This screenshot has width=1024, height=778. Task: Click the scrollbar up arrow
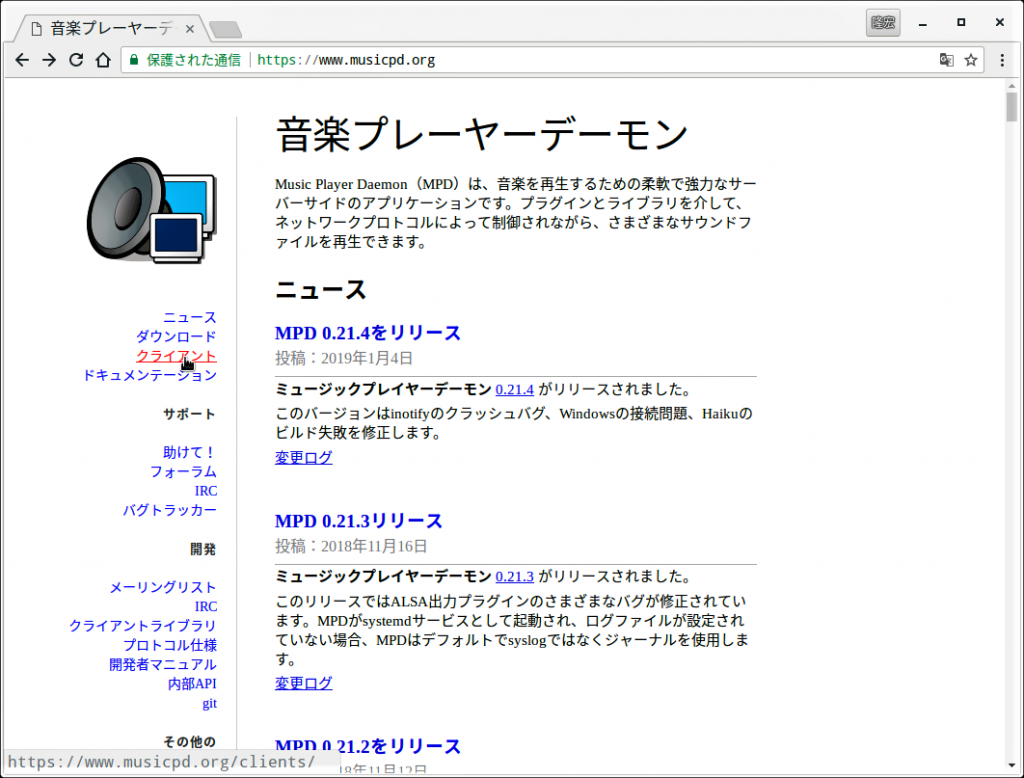pos(1012,86)
